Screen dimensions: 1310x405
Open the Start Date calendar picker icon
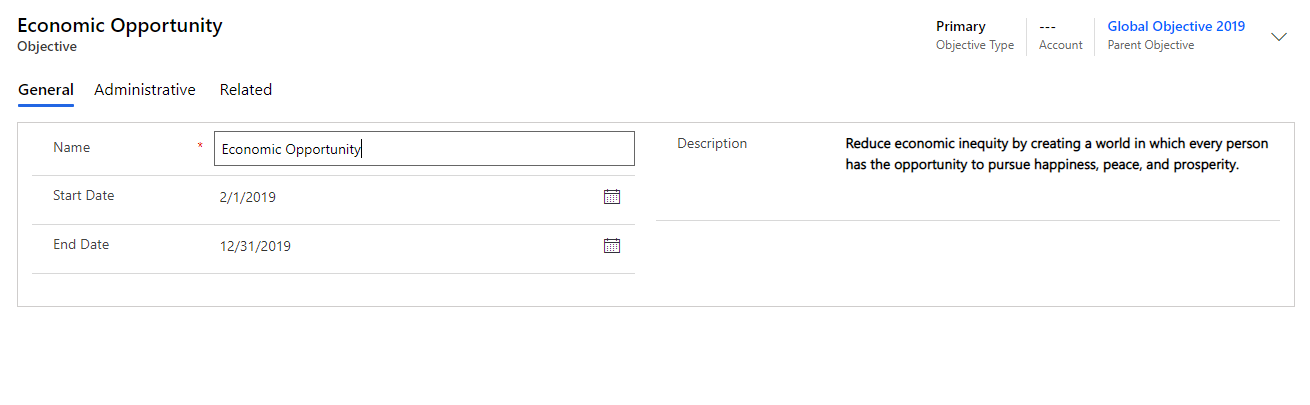point(612,197)
